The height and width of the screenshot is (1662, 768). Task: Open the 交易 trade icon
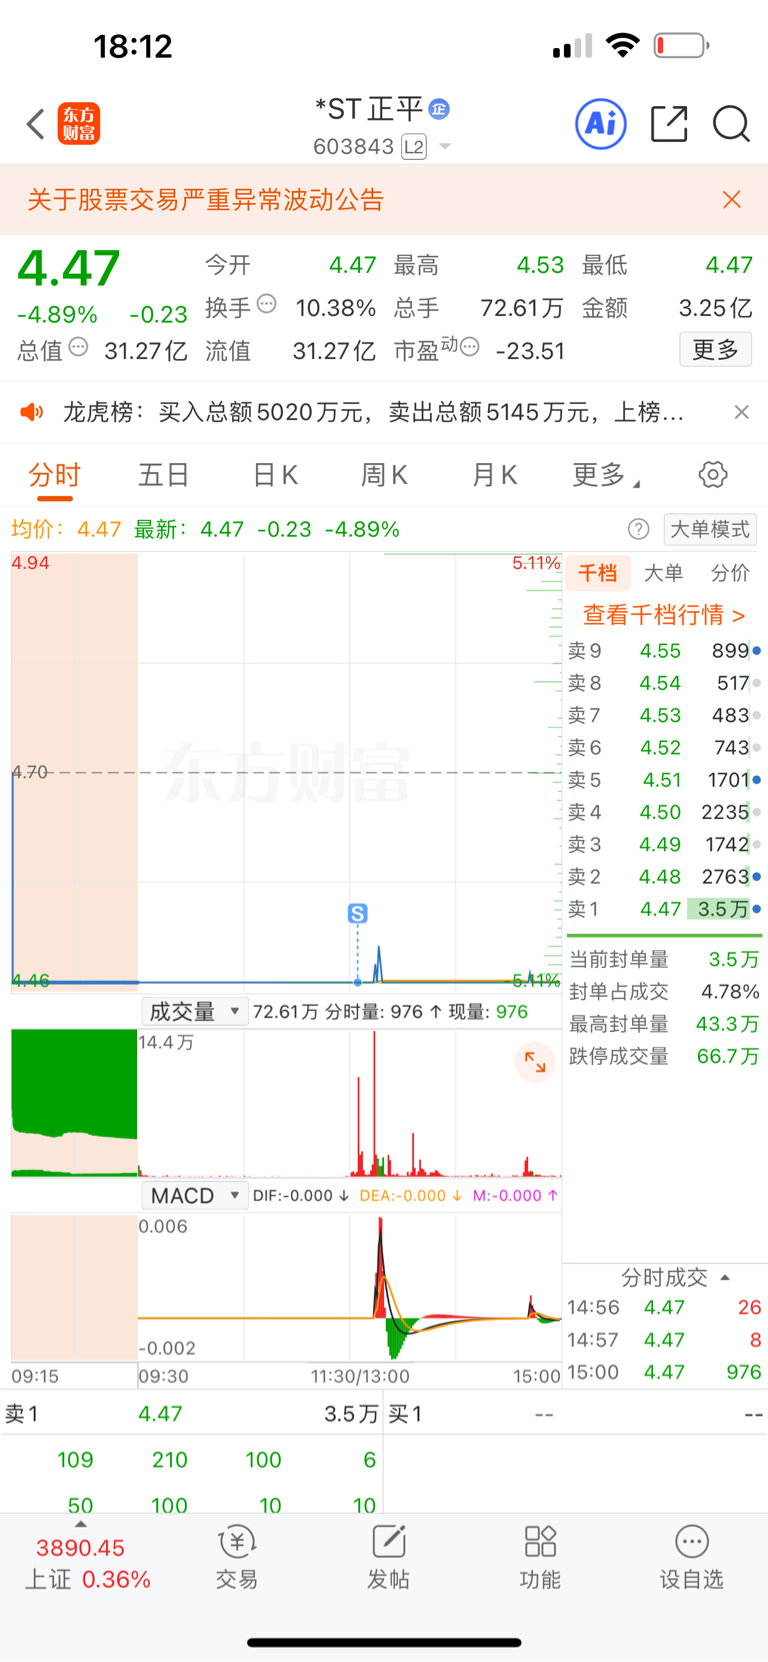click(x=237, y=1558)
